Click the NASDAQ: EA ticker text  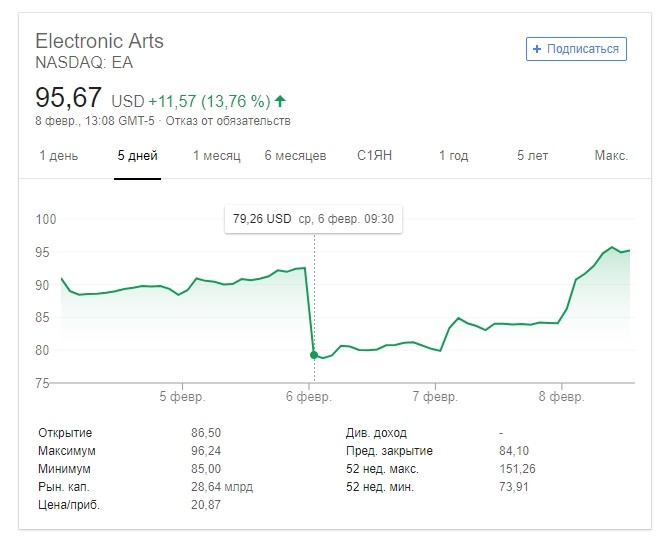[x=84, y=62]
